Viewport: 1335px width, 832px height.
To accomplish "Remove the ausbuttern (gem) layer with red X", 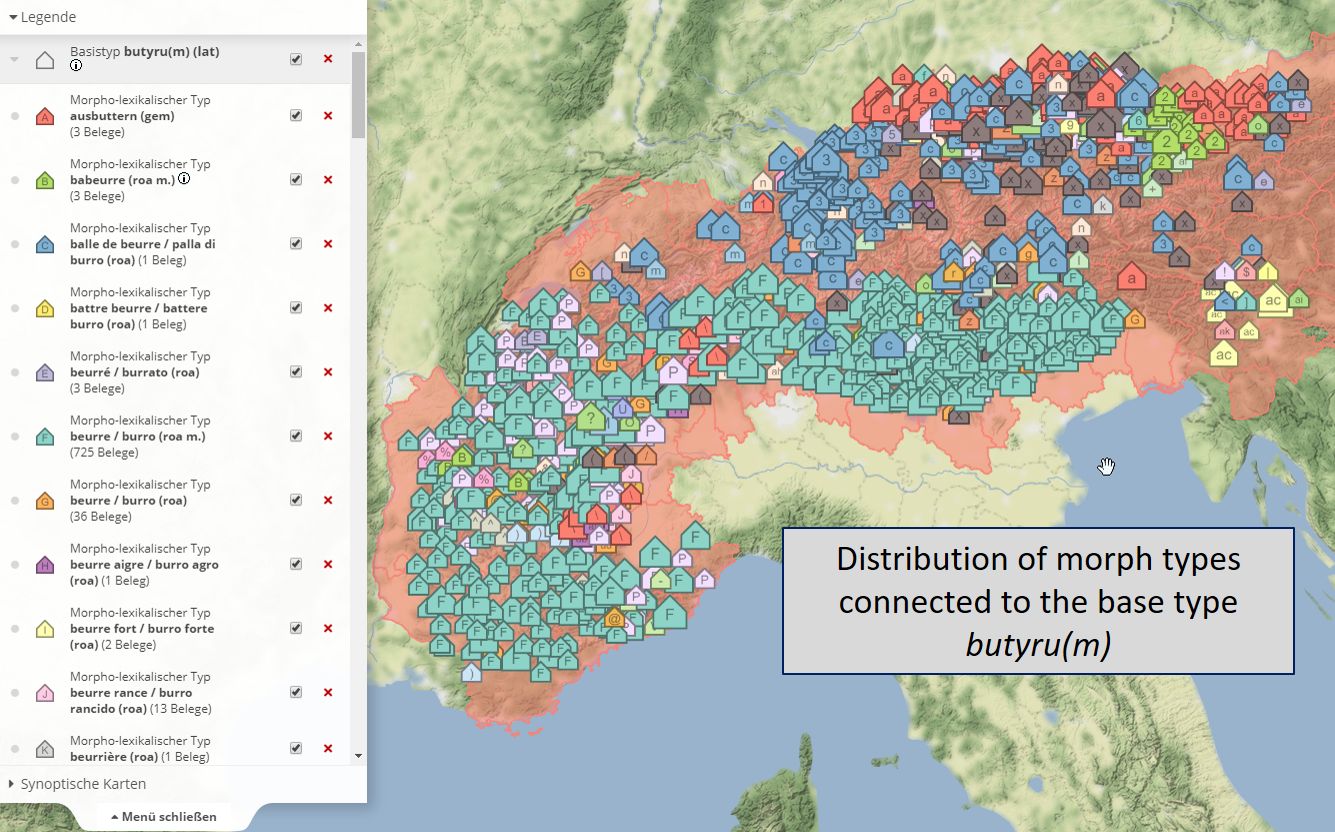I will coord(328,116).
